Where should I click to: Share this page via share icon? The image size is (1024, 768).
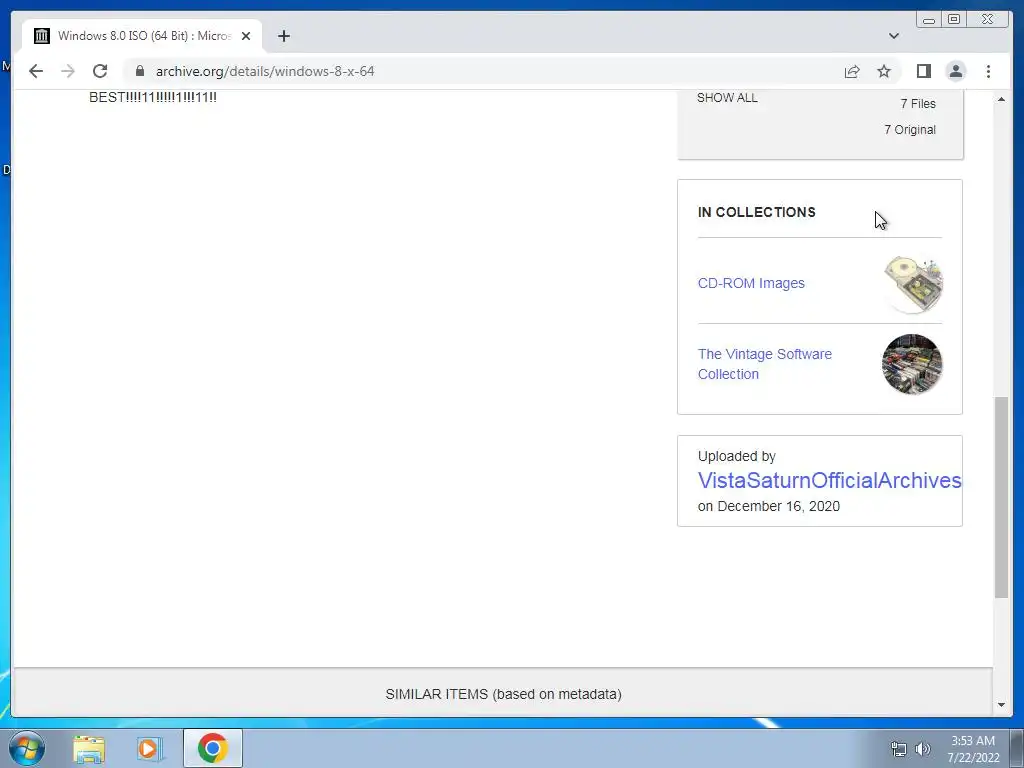point(852,71)
